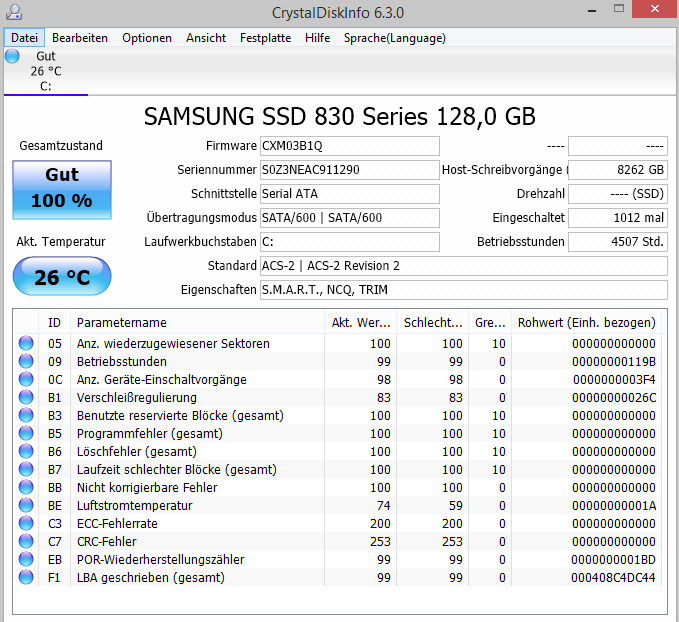This screenshot has height=622, width=679.
Task: Select 'ECC-Fehlerrate' parameter text
Action: pyautogui.click(x=117, y=524)
